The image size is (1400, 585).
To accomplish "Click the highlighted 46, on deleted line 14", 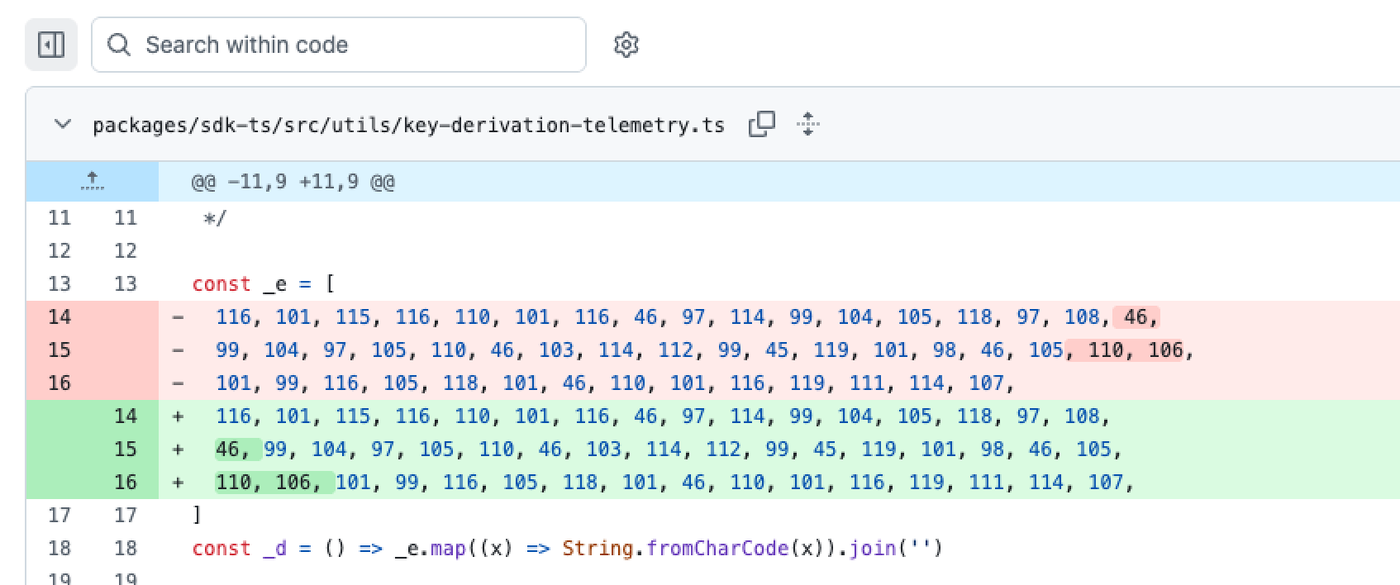I will coord(1137,317).
